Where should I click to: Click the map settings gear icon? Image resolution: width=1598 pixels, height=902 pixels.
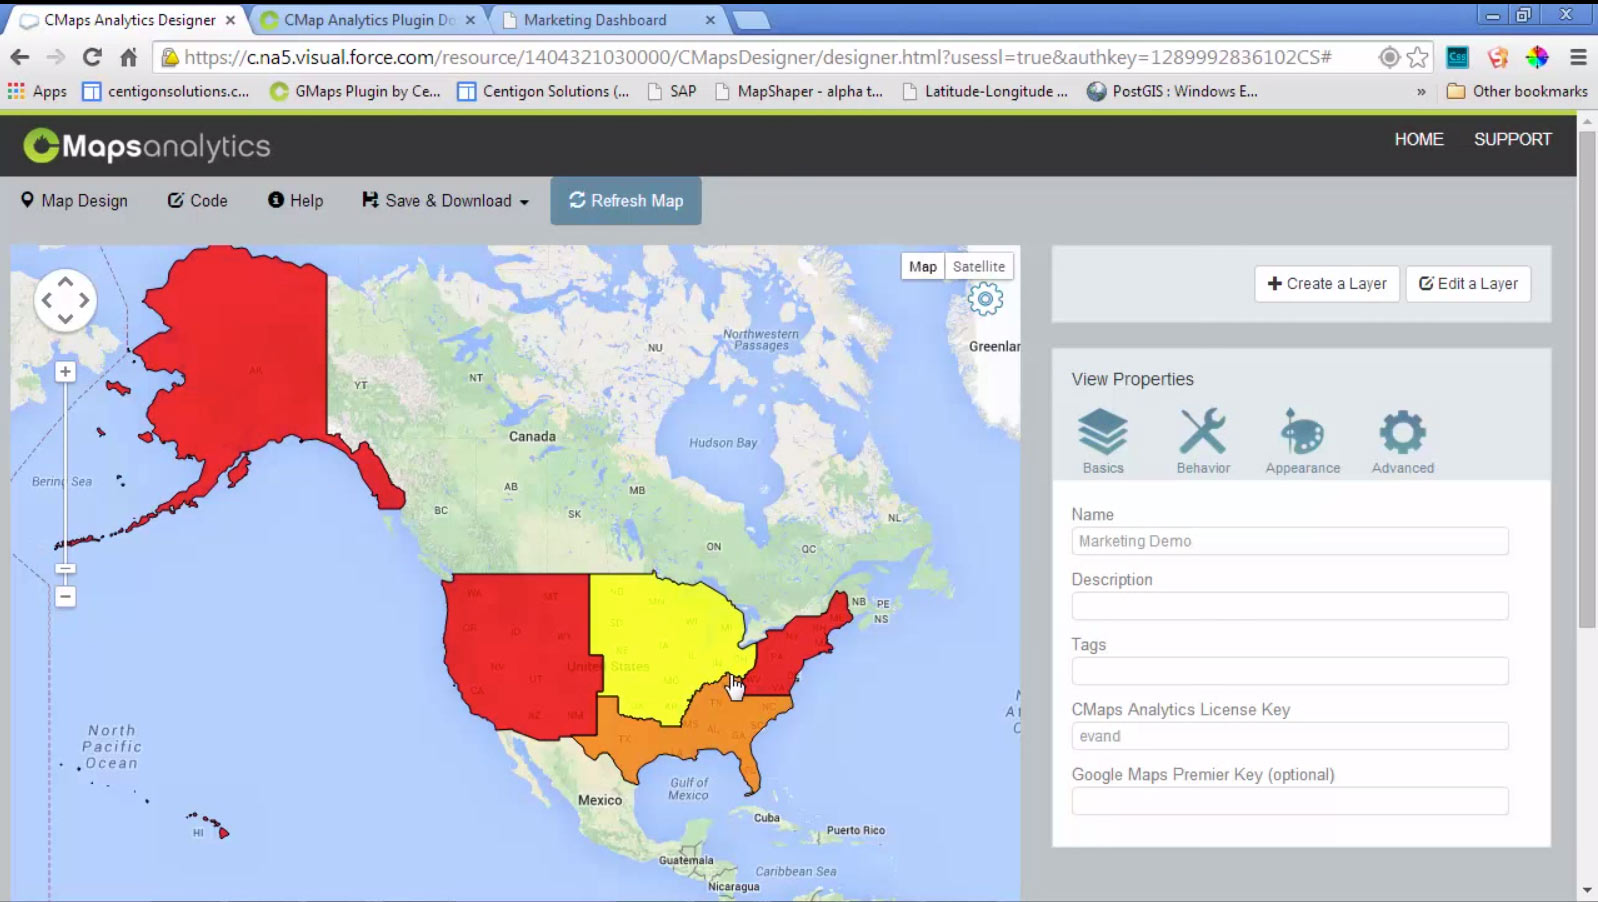click(985, 299)
